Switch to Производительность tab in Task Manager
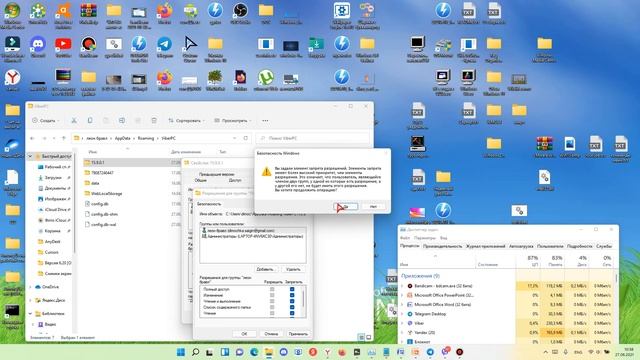Image resolution: width=640 pixels, height=360 pixels. (x=442, y=246)
